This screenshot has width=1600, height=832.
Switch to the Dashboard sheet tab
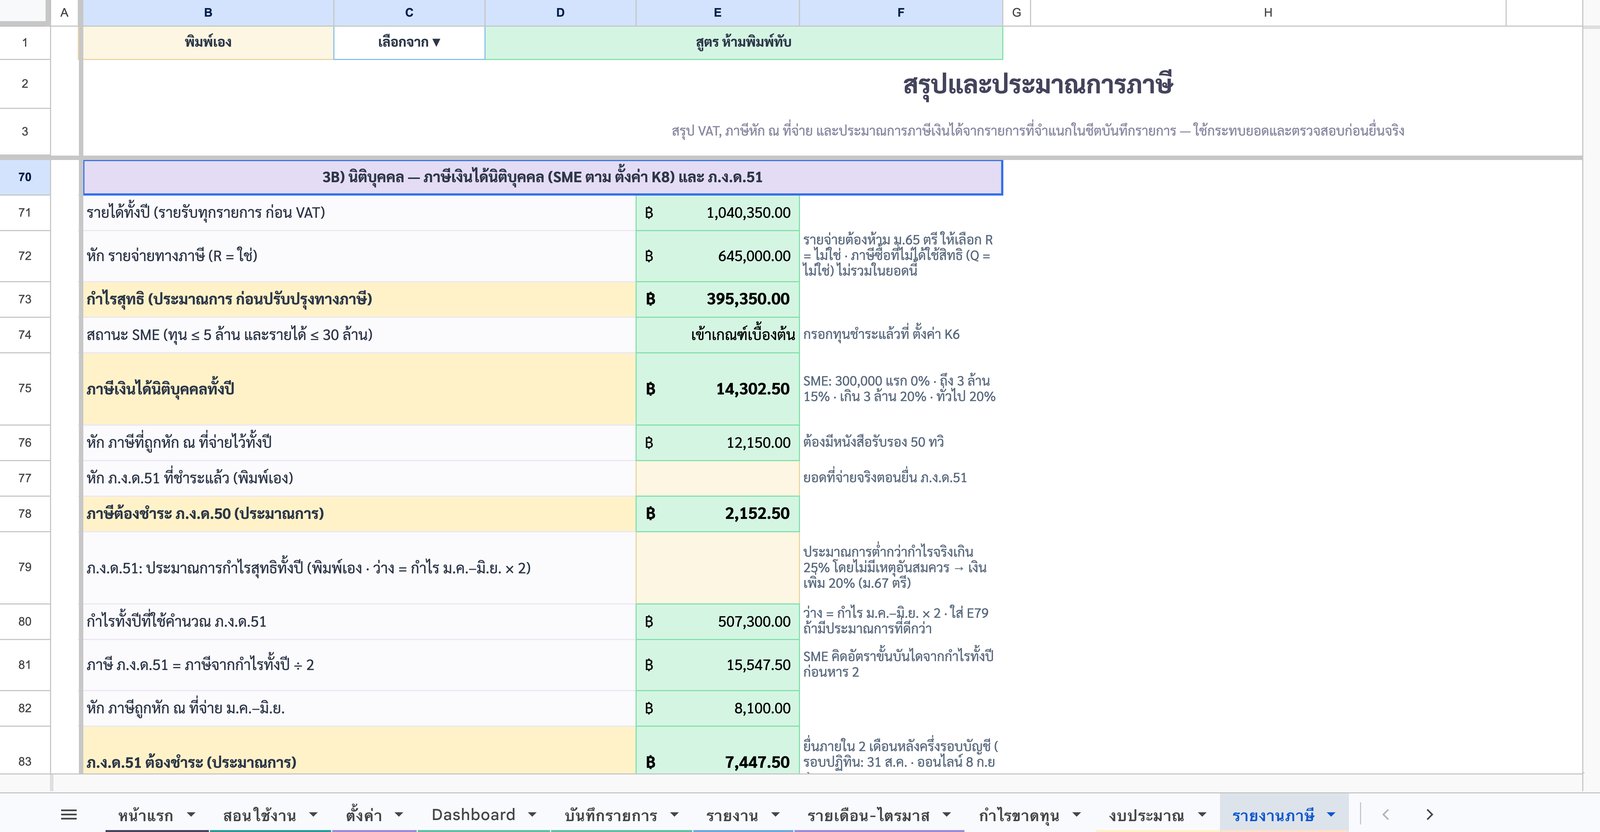[473, 815]
